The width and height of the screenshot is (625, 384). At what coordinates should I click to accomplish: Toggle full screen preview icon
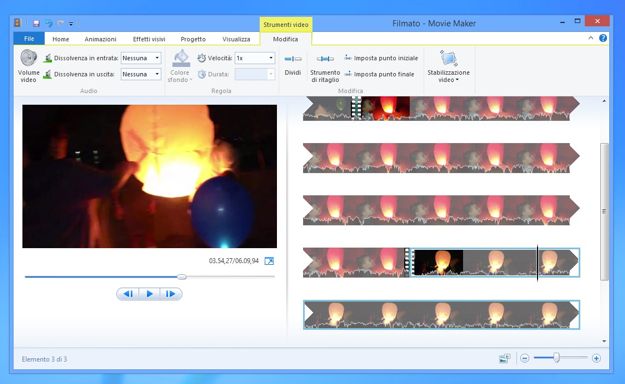coord(269,261)
